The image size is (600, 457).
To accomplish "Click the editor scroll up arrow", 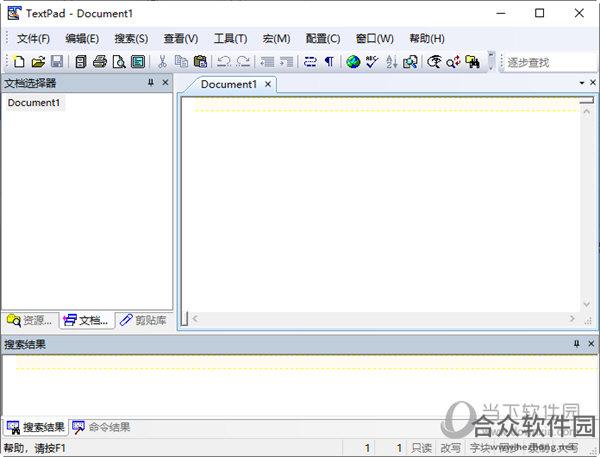I will coord(586,112).
